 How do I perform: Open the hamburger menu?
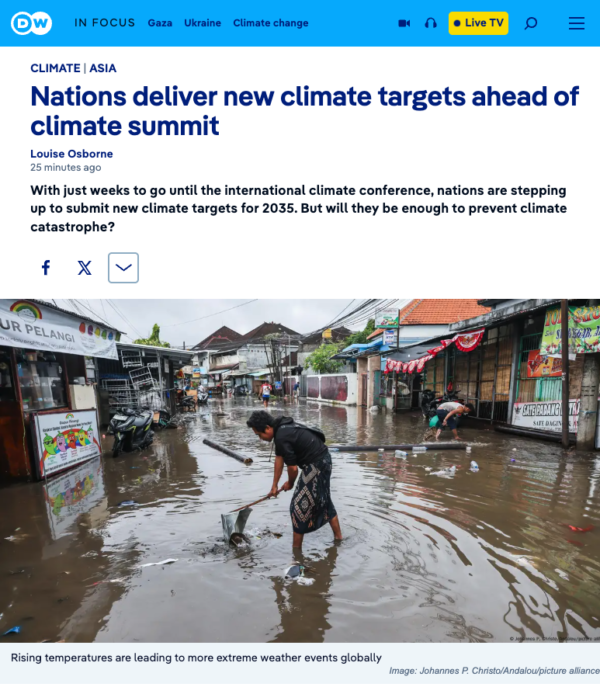click(x=577, y=23)
